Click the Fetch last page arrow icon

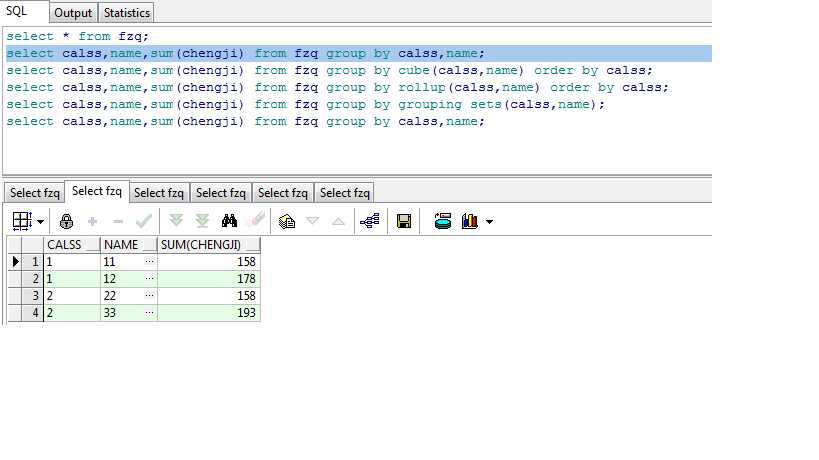pyautogui.click(x=202, y=221)
